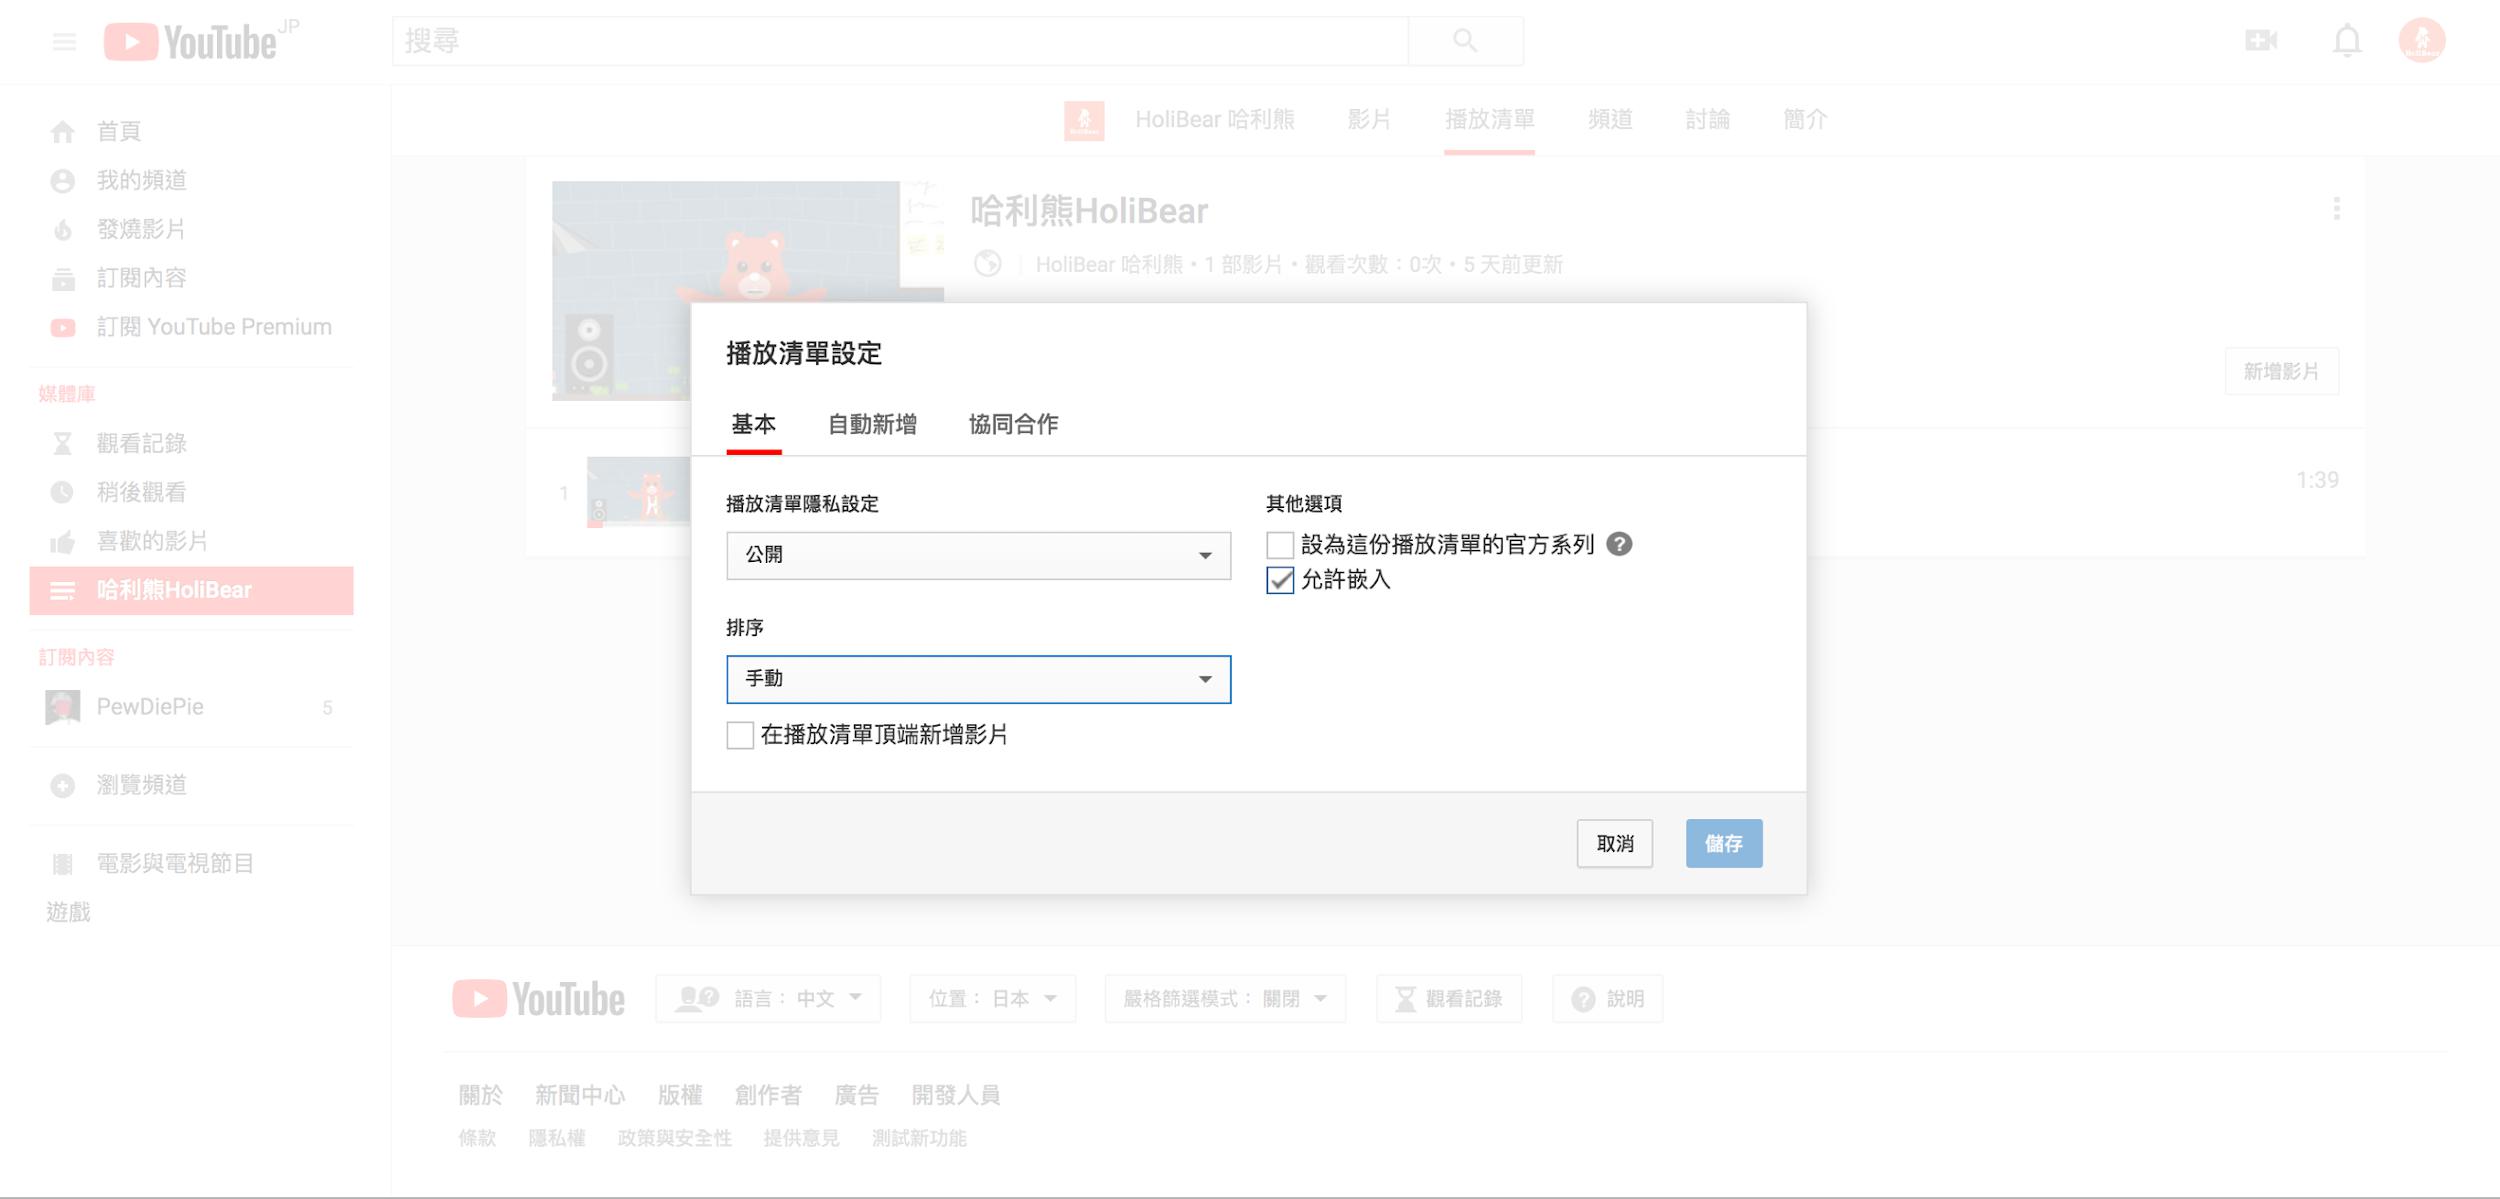The image size is (2500, 1199).
Task: Open the 公開 privacy dropdown
Action: click(978, 555)
